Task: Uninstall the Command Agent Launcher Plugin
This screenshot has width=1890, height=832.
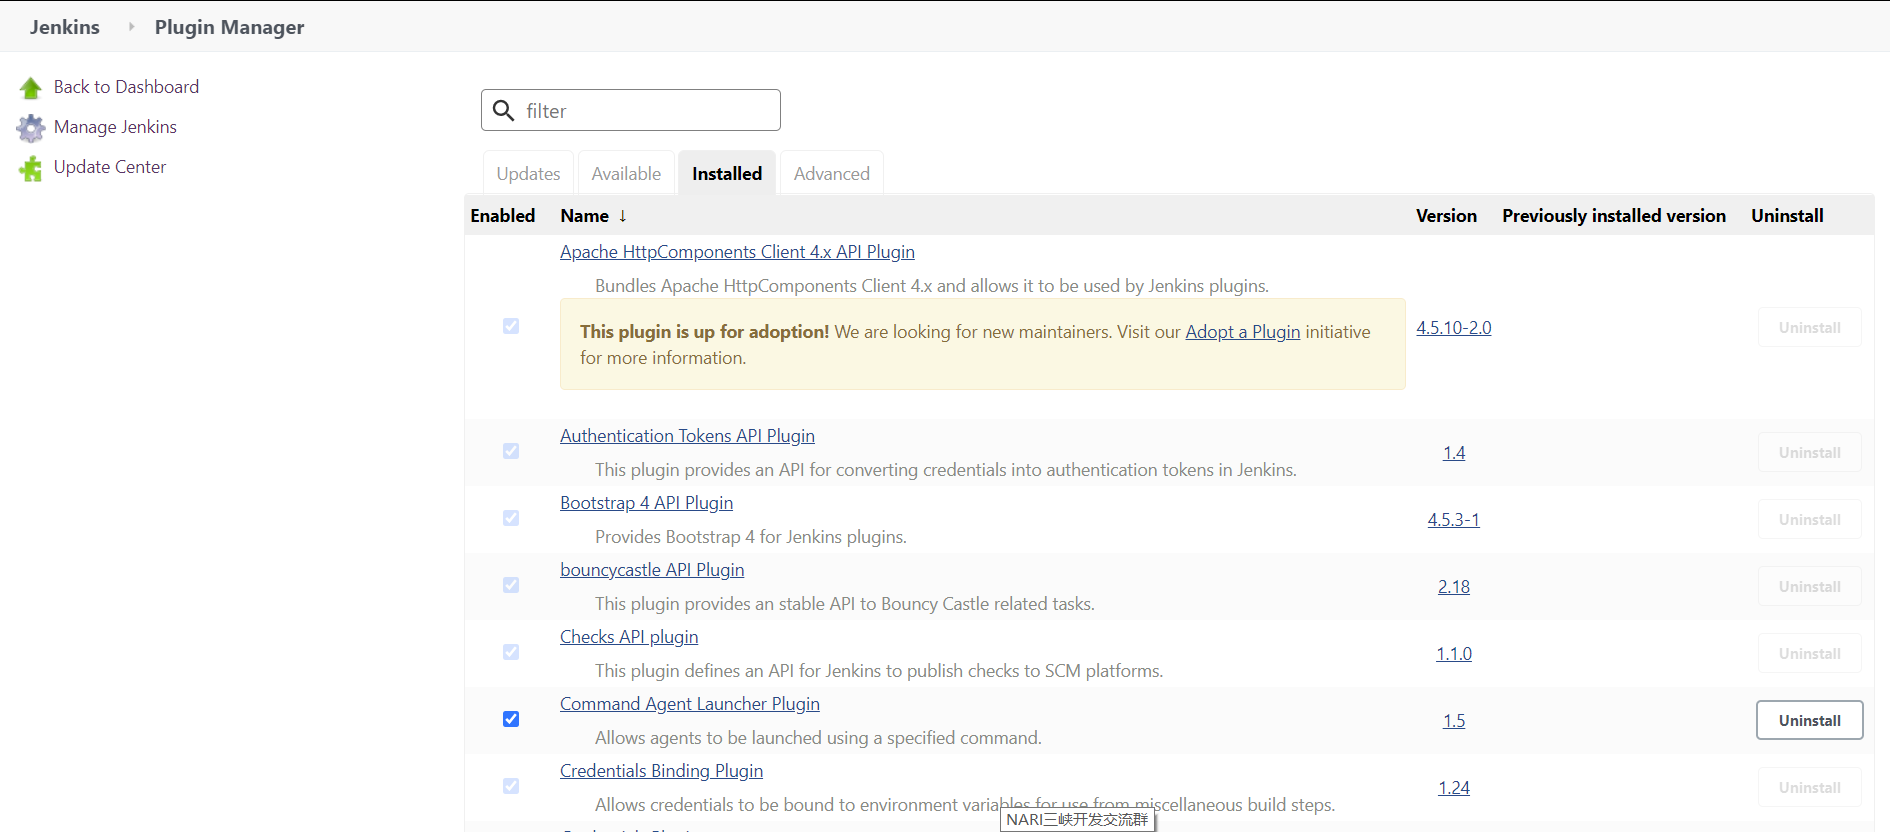Action: (1809, 720)
